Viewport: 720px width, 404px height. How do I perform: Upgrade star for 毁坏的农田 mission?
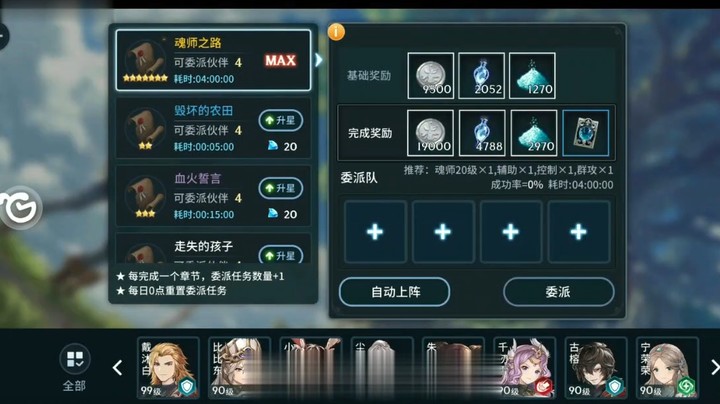point(281,120)
